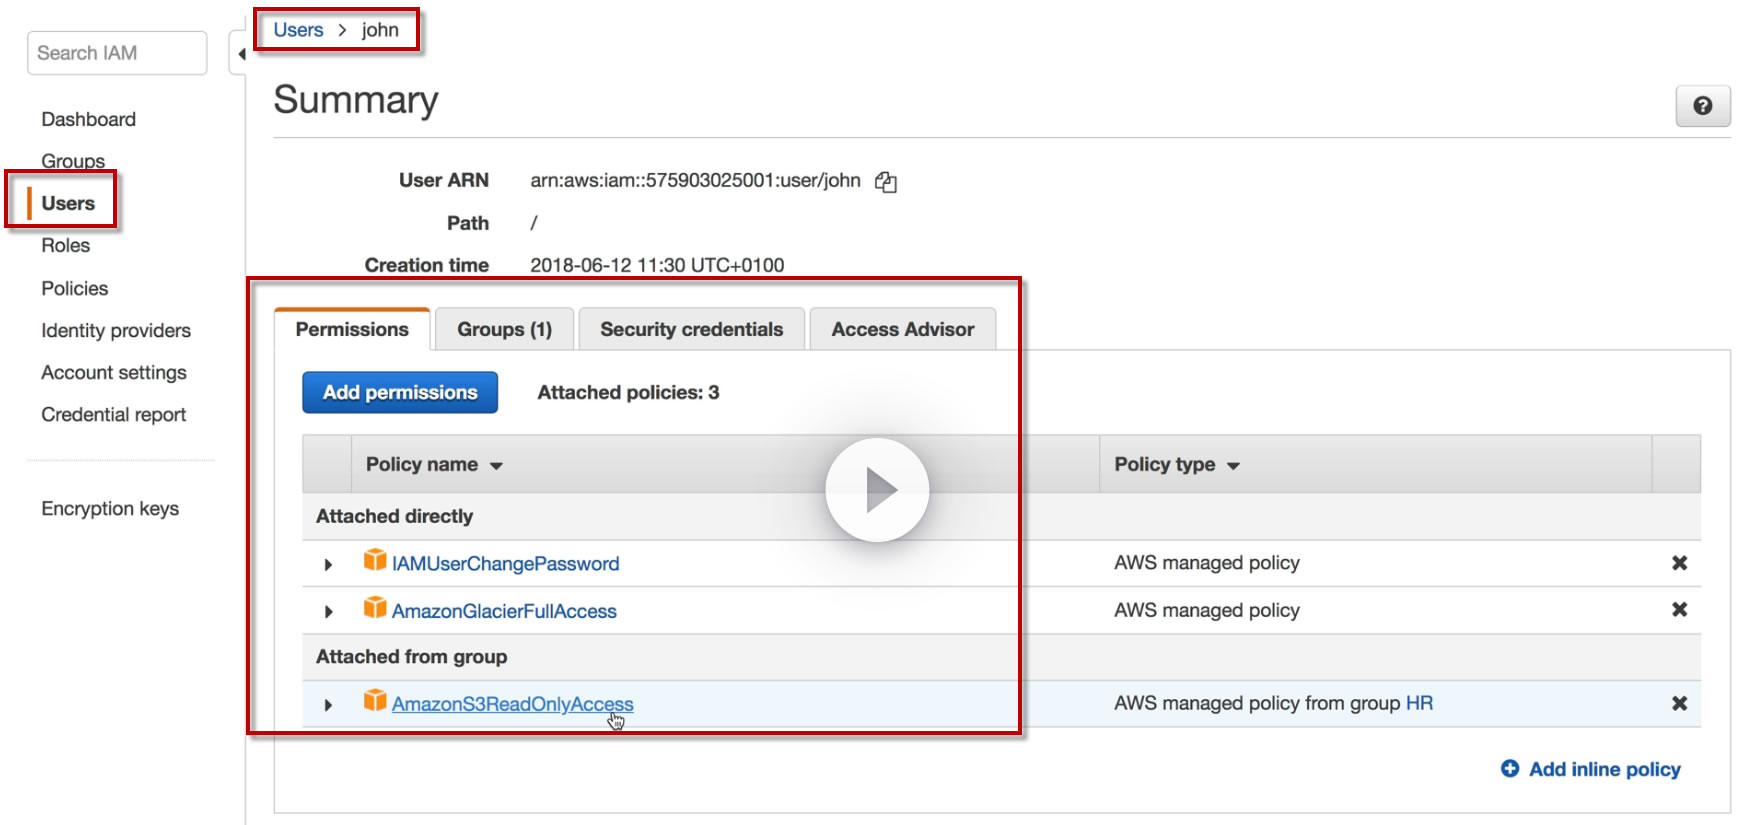This screenshot has height=825, width=1742.
Task: Click the IAMUserChangePassword policy cube icon
Action: (x=375, y=561)
